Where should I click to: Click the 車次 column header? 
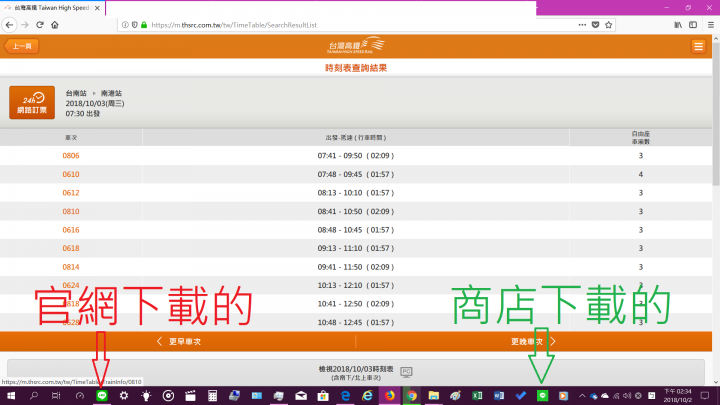(71, 138)
